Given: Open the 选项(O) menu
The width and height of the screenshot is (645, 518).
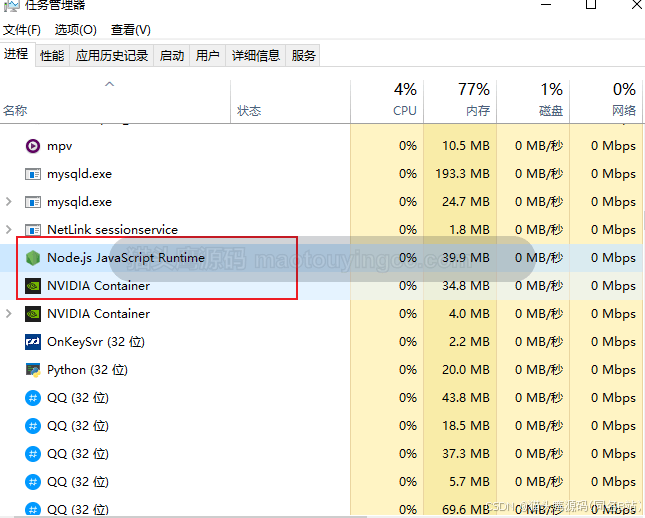Looking at the screenshot, I should click(x=76, y=30).
